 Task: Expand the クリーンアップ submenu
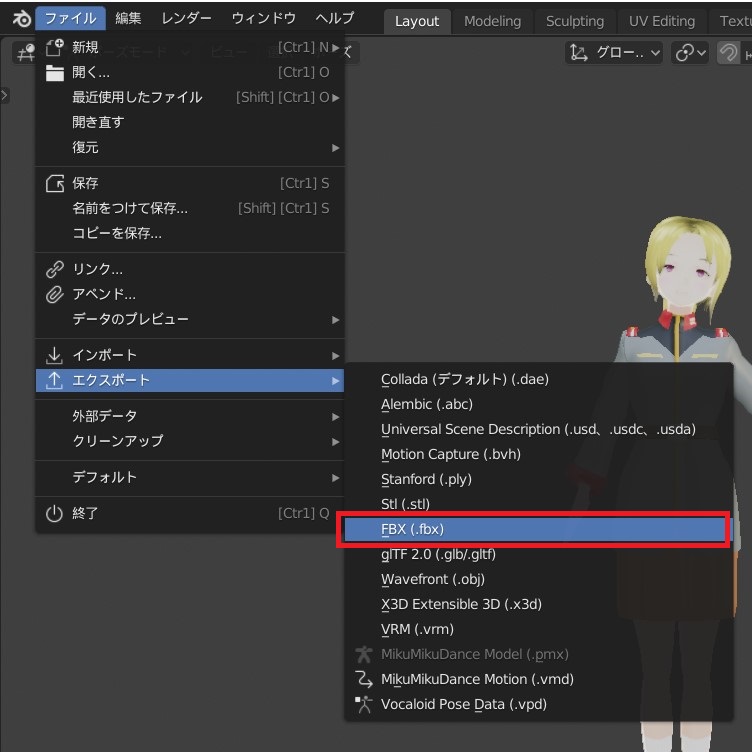click(190, 441)
